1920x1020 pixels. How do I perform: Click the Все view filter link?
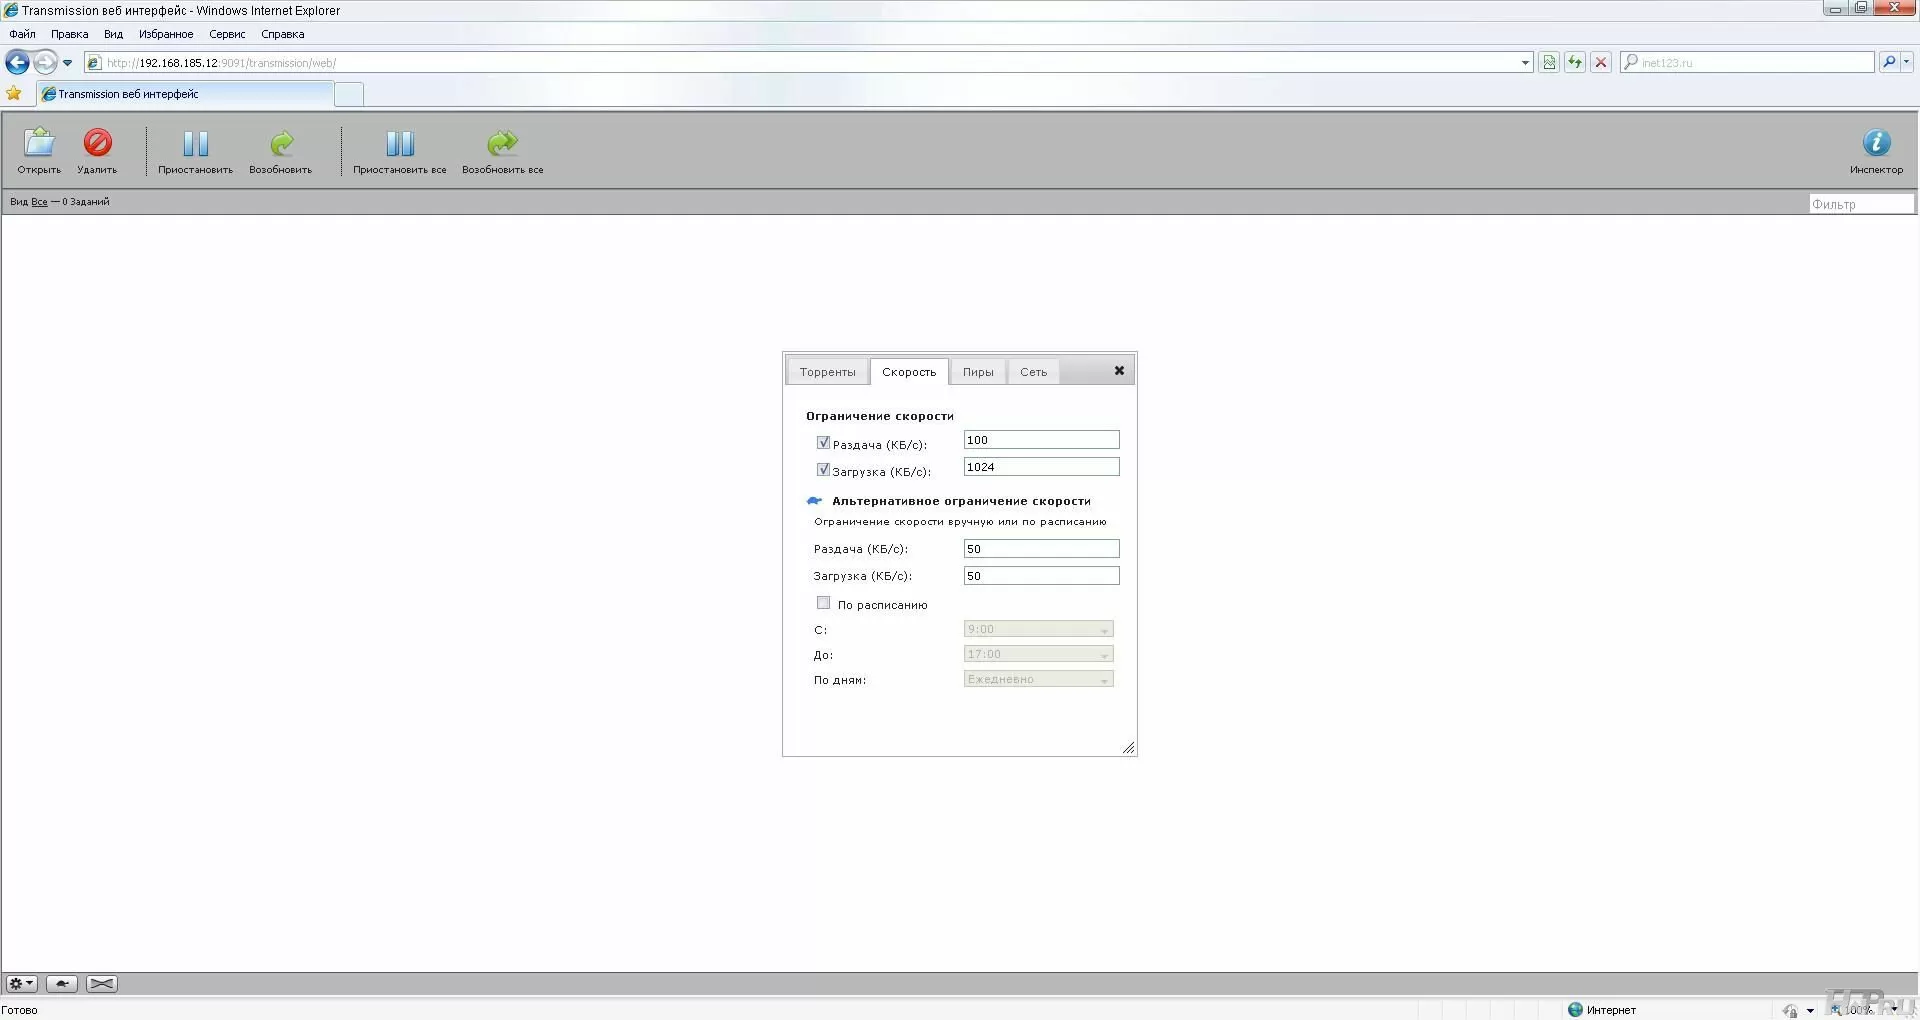pyautogui.click(x=39, y=202)
